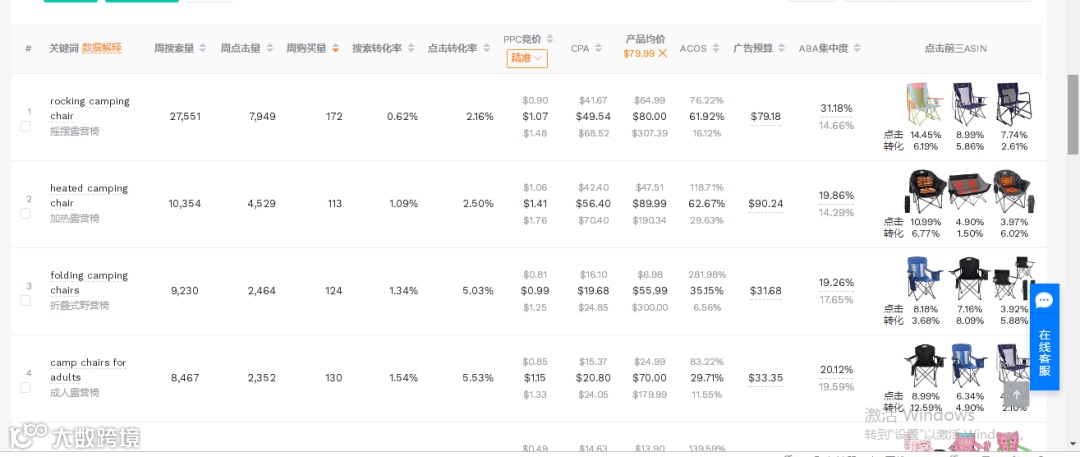
Task: Sort by 周购买量 column arrows
Action: 335,48
